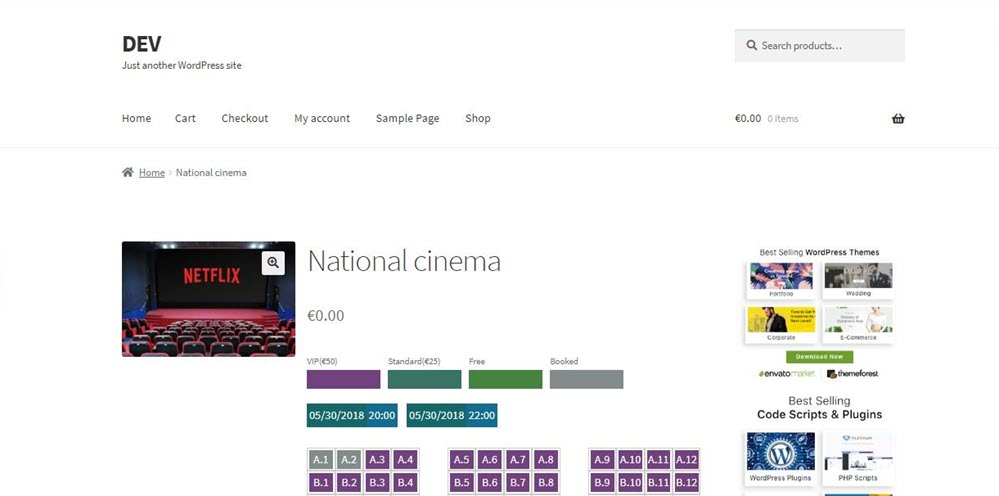
Task: Click the magnifier zoom icon on cinema image
Action: pyautogui.click(x=273, y=262)
